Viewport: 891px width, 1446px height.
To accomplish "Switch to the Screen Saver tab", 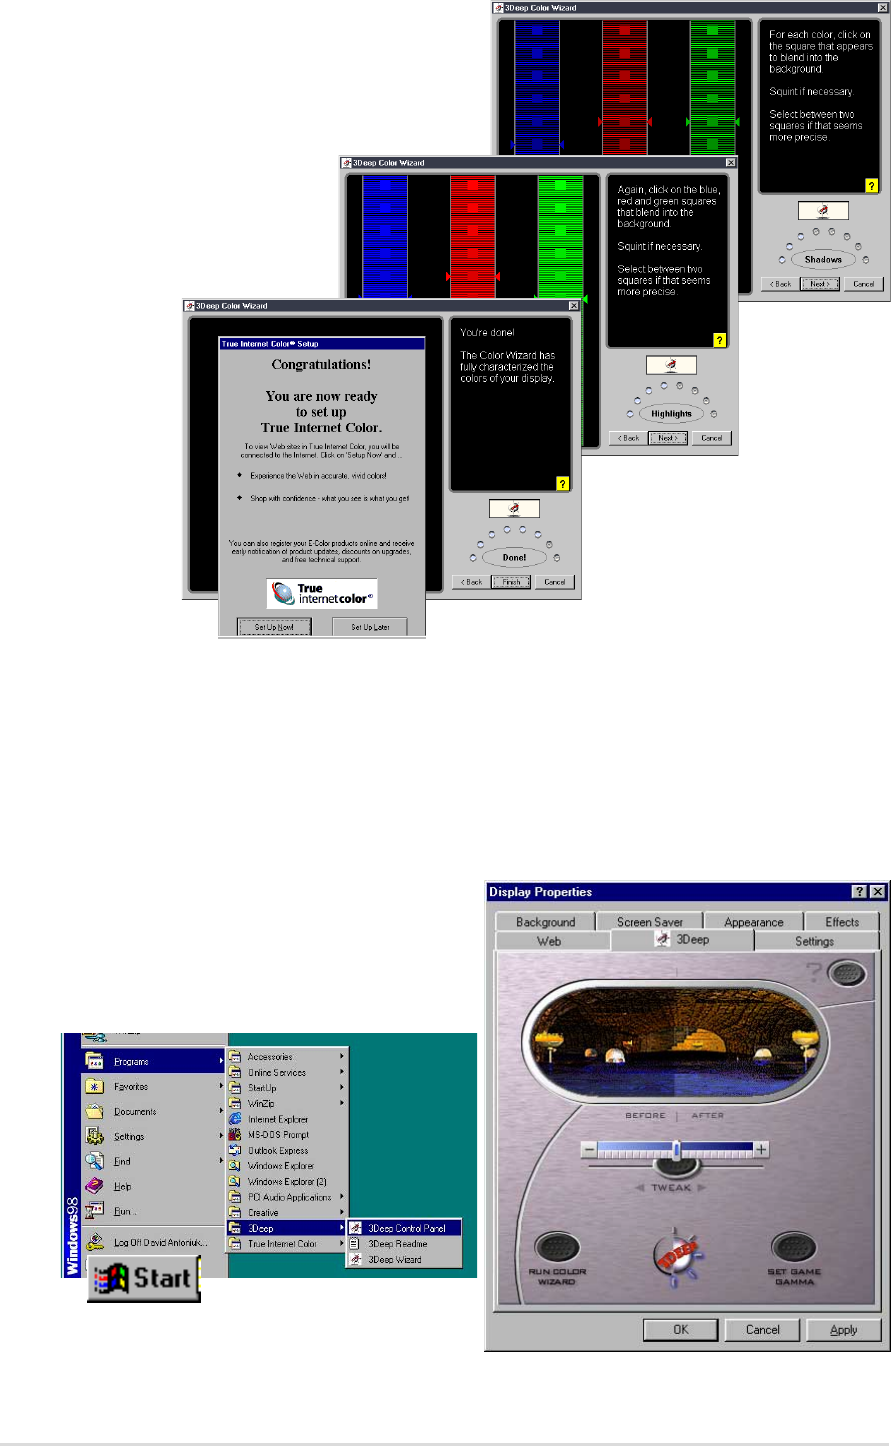I will tap(650, 922).
